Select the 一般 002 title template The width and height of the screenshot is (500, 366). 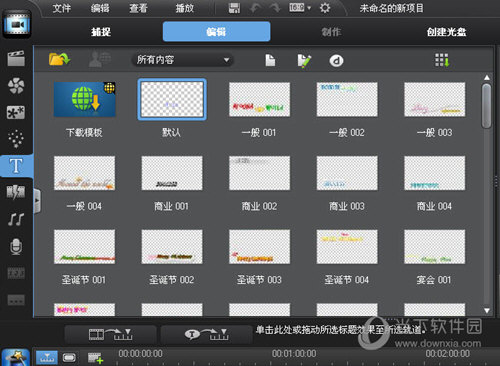coord(347,99)
